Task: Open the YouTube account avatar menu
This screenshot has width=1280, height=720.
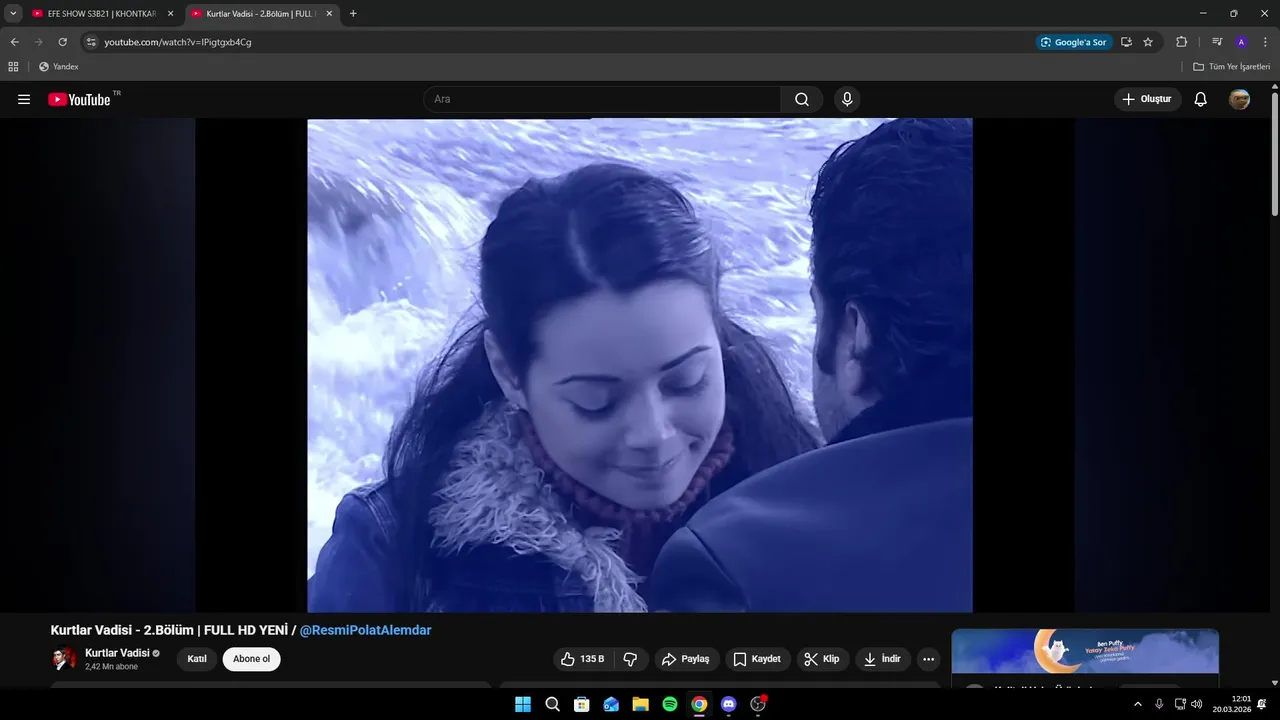Action: 1239,99
